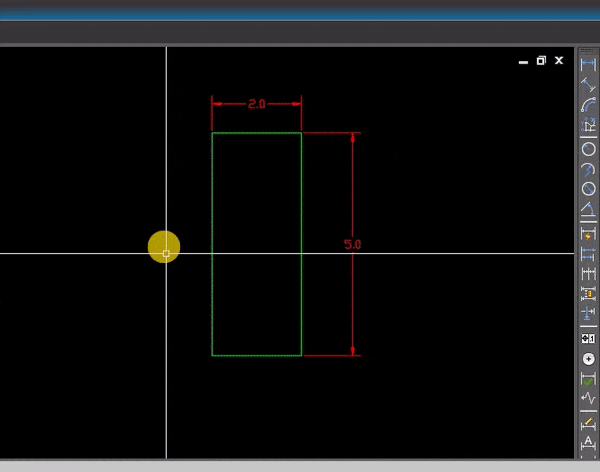The width and height of the screenshot is (600, 472).
Task: Select the Ordinate dimension tool
Action: point(588,125)
